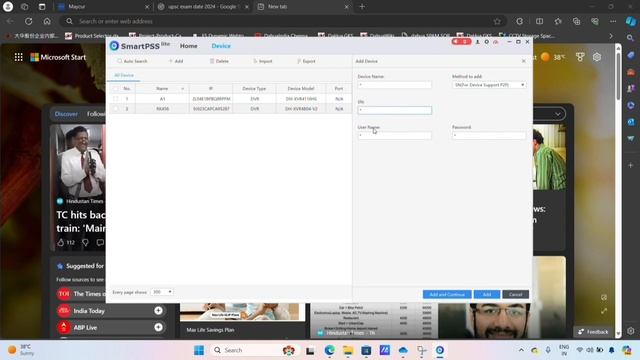Image resolution: width=640 pixels, height=360 pixels.
Task: Switch to the upsc exam date 2024 tab
Action: (203, 7)
